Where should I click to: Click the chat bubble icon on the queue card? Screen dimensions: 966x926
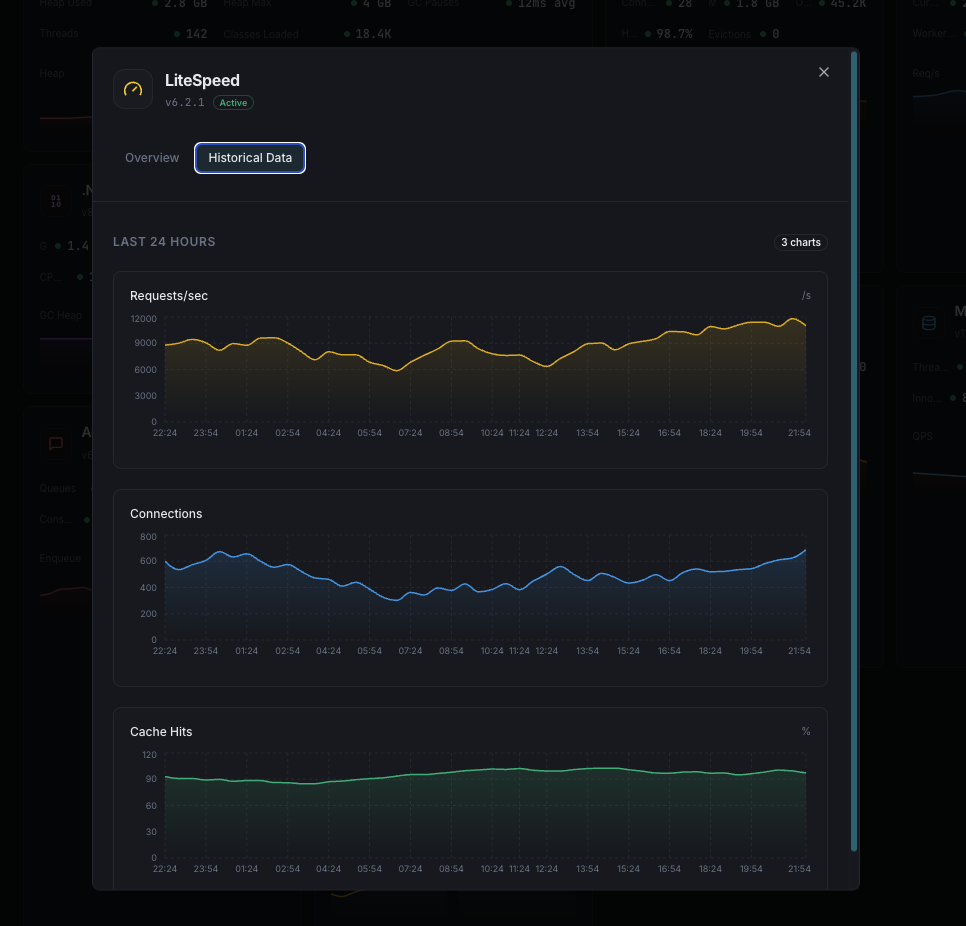coord(55,443)
